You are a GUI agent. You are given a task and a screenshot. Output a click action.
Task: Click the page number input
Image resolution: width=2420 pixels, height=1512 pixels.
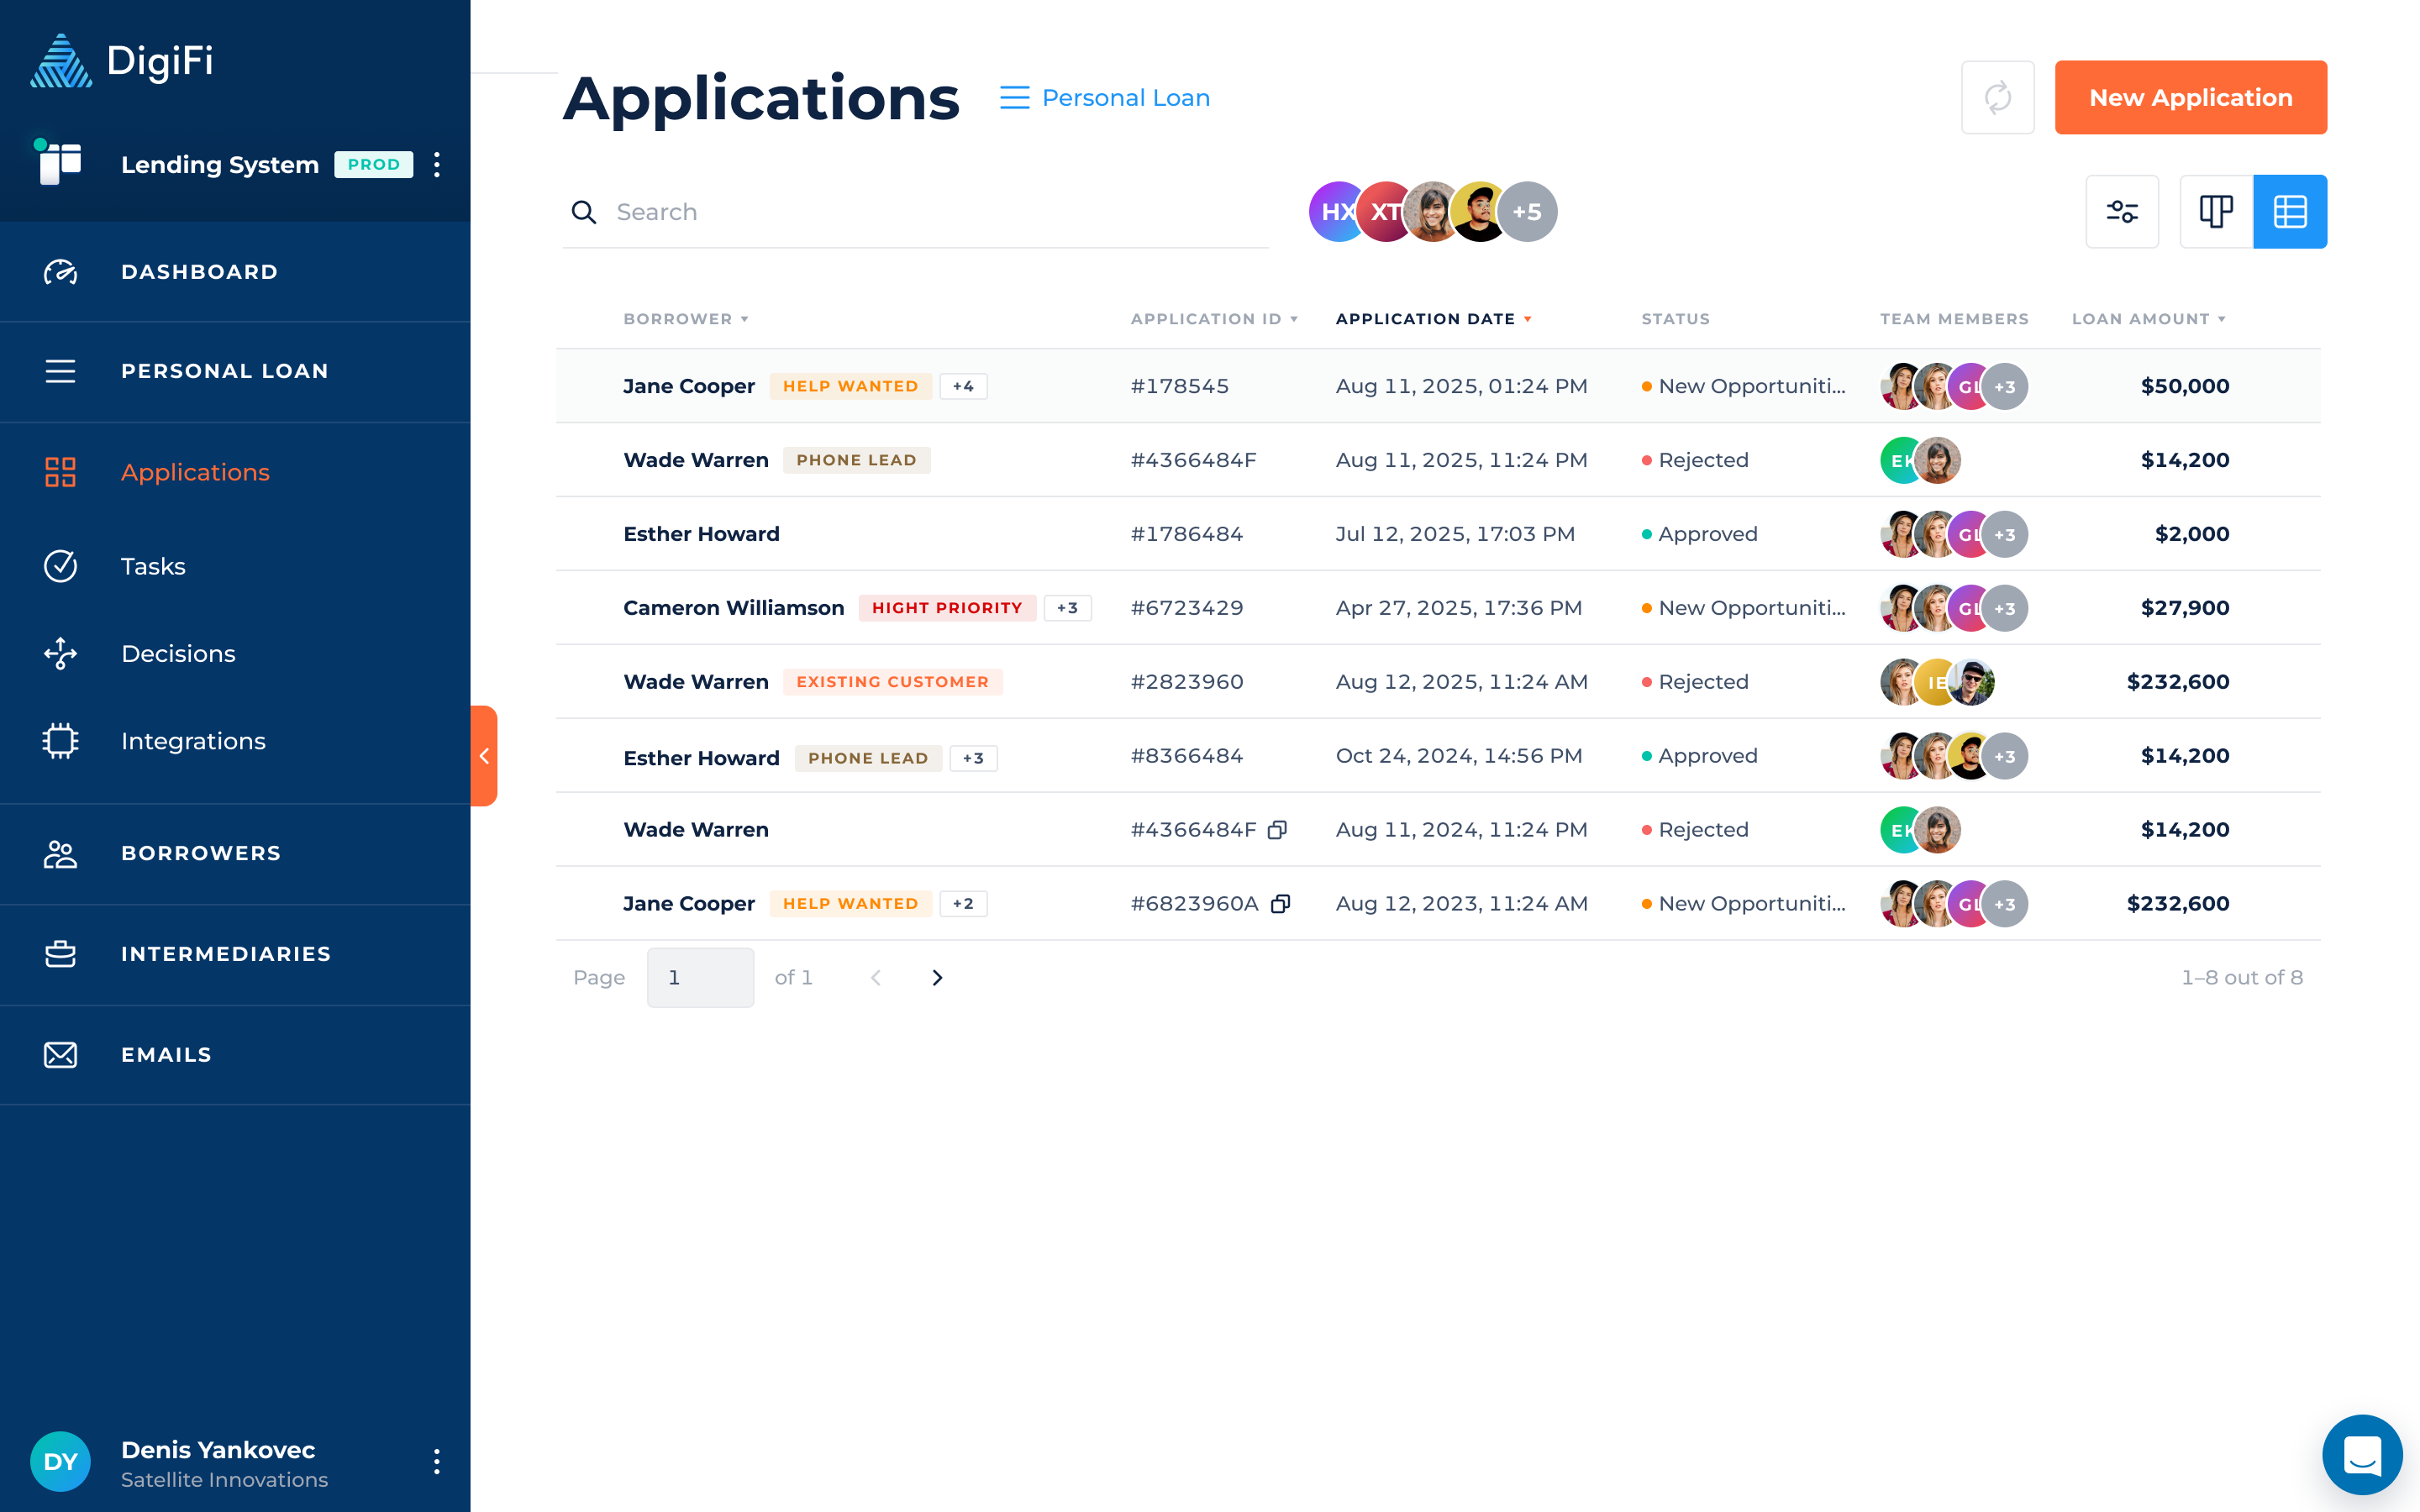[700, 977]
